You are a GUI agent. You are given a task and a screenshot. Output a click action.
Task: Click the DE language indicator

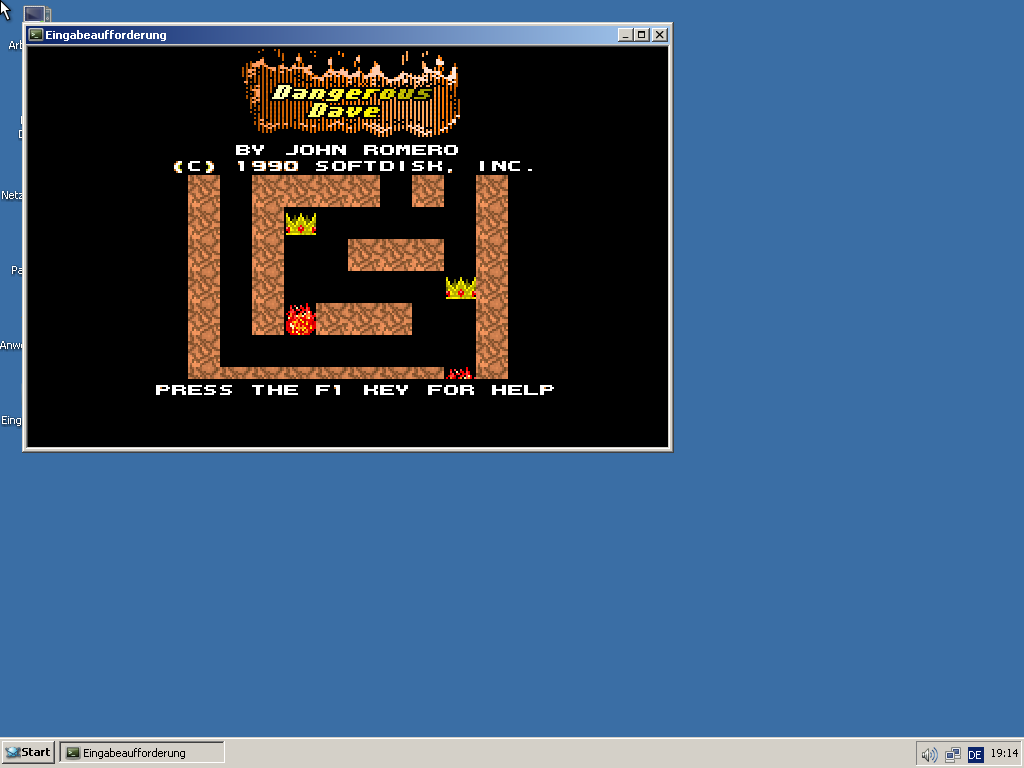pyautogui.click(x=975, y=755)
